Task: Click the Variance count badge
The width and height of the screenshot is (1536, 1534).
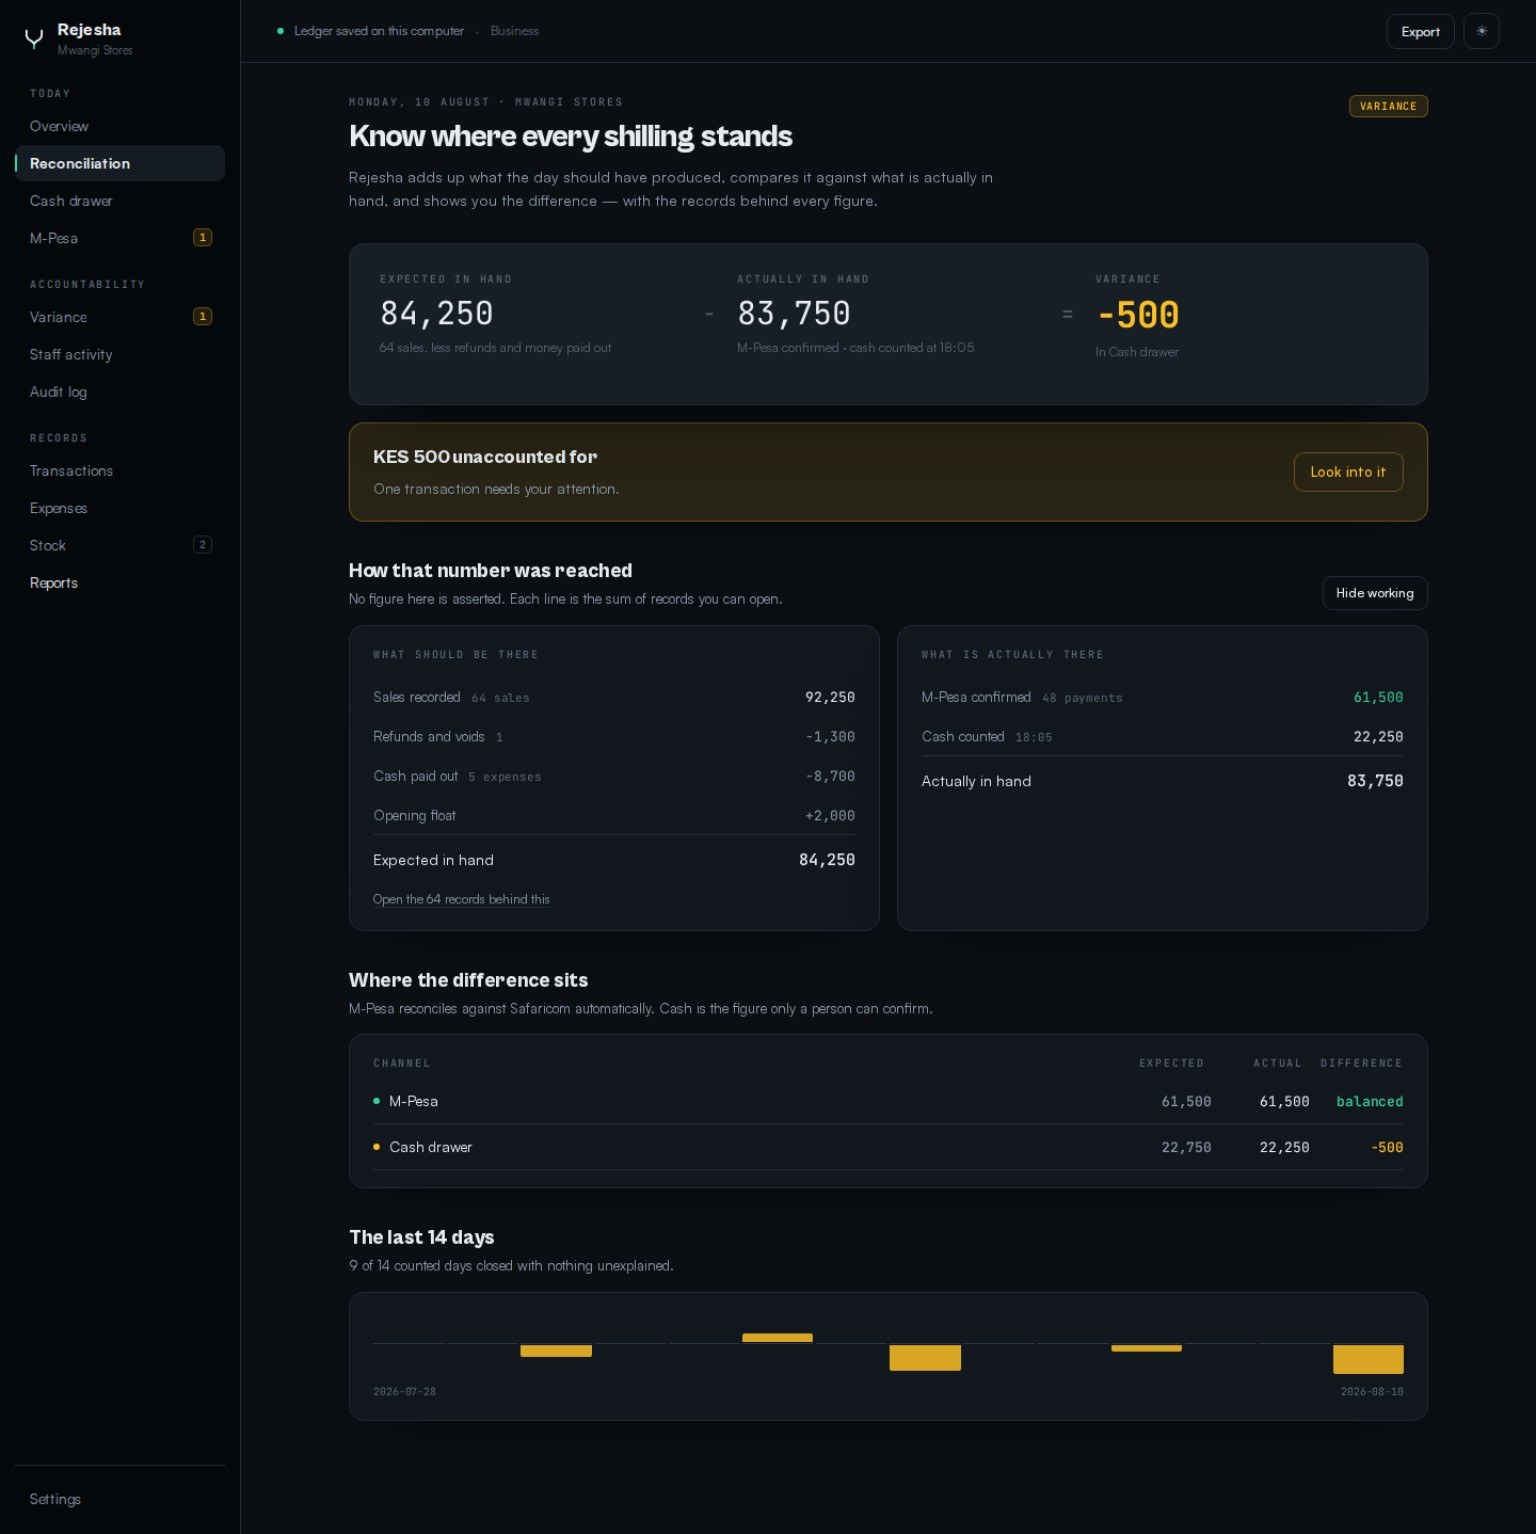Action: point(202,317)
